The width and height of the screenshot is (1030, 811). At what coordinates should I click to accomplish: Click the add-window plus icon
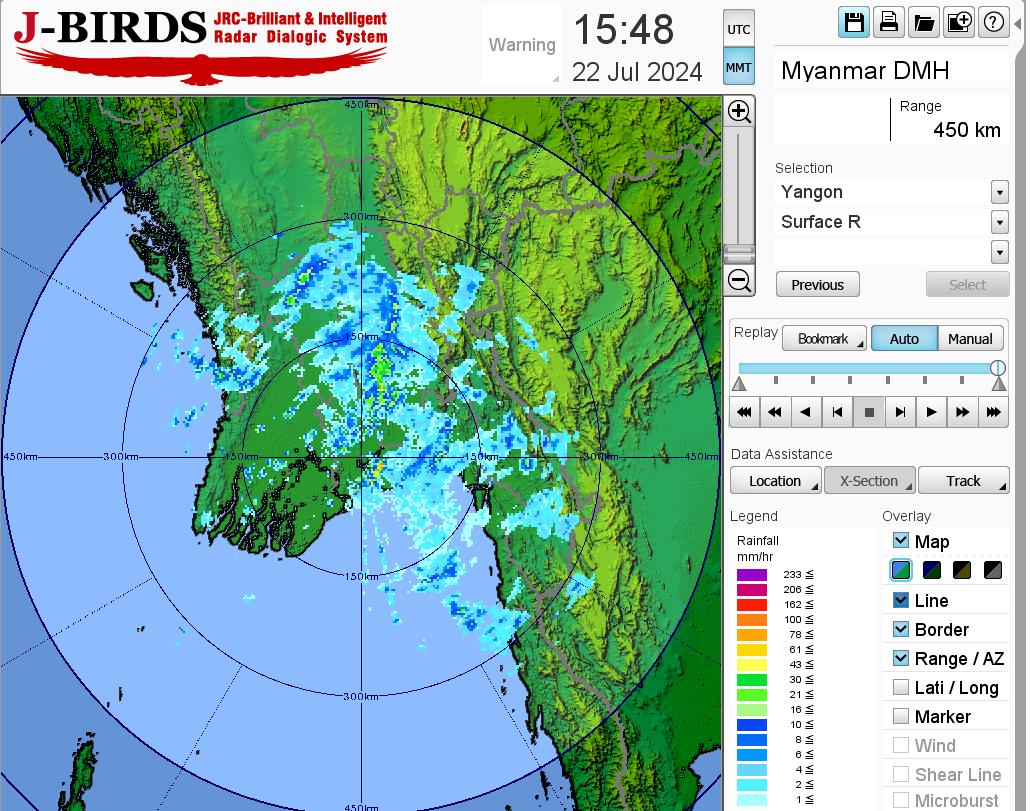tap(958, 23)
